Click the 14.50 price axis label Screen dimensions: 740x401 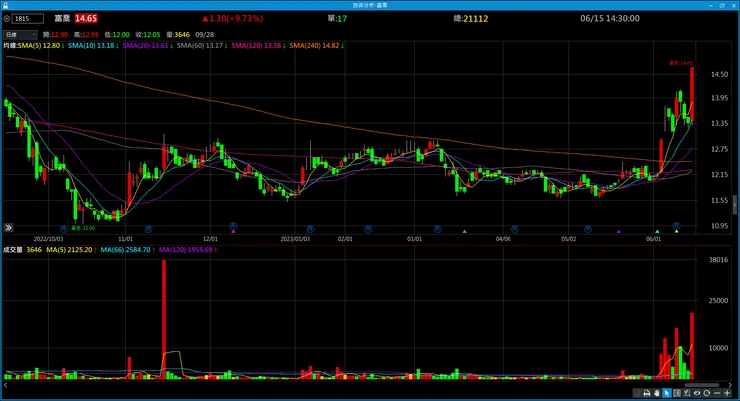tap(719, 75)
